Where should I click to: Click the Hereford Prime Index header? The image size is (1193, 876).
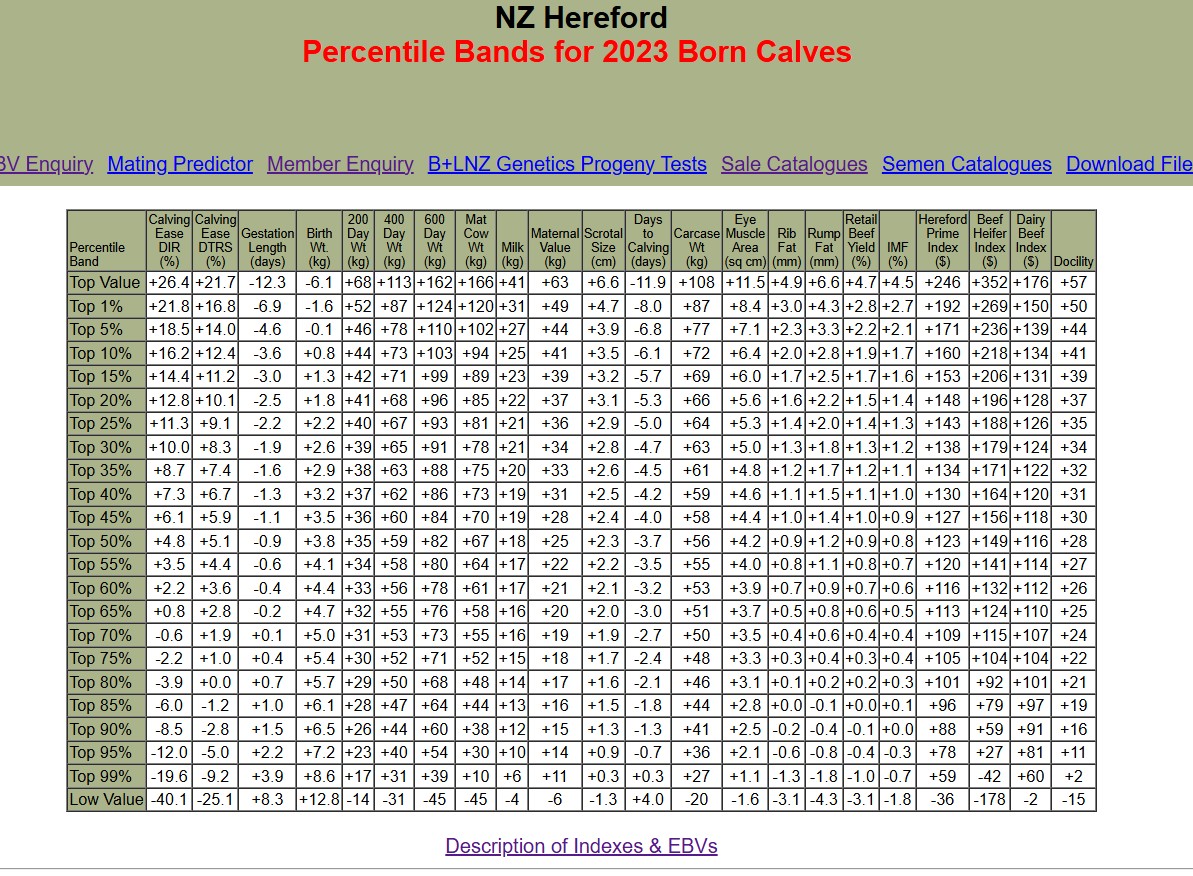(x=942, y=241)
